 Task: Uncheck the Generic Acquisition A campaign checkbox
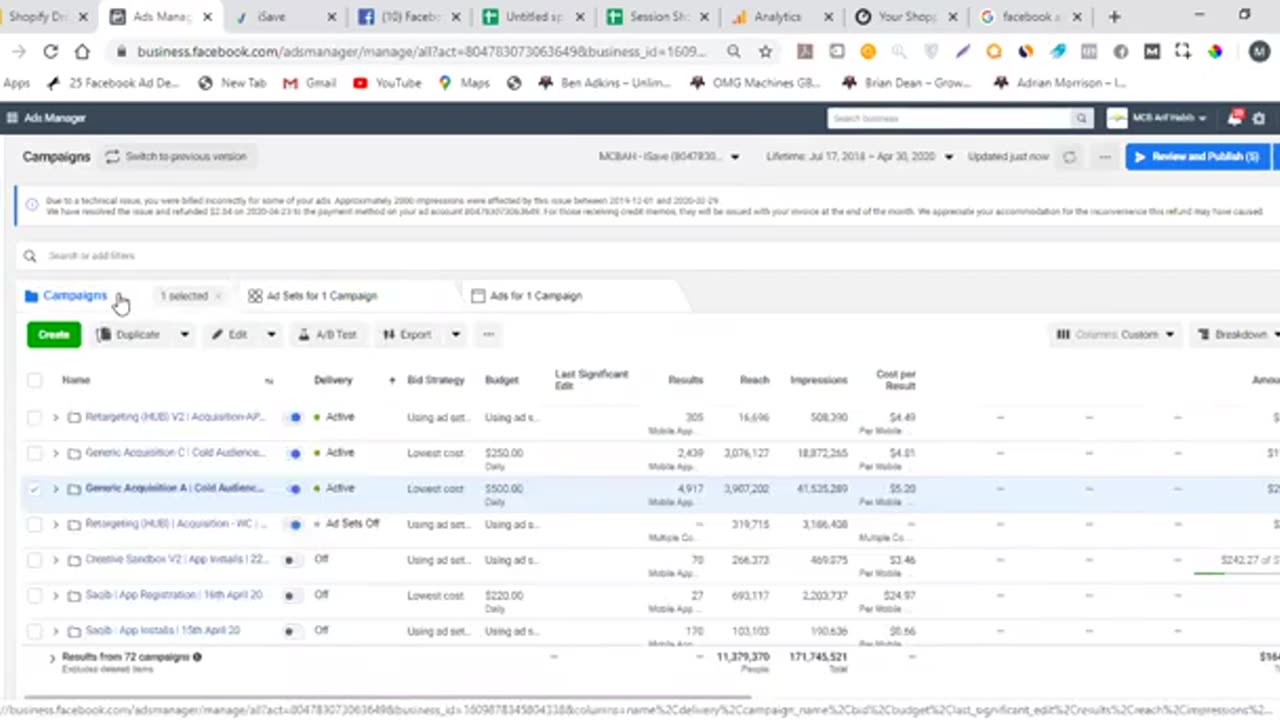[35, 489]
